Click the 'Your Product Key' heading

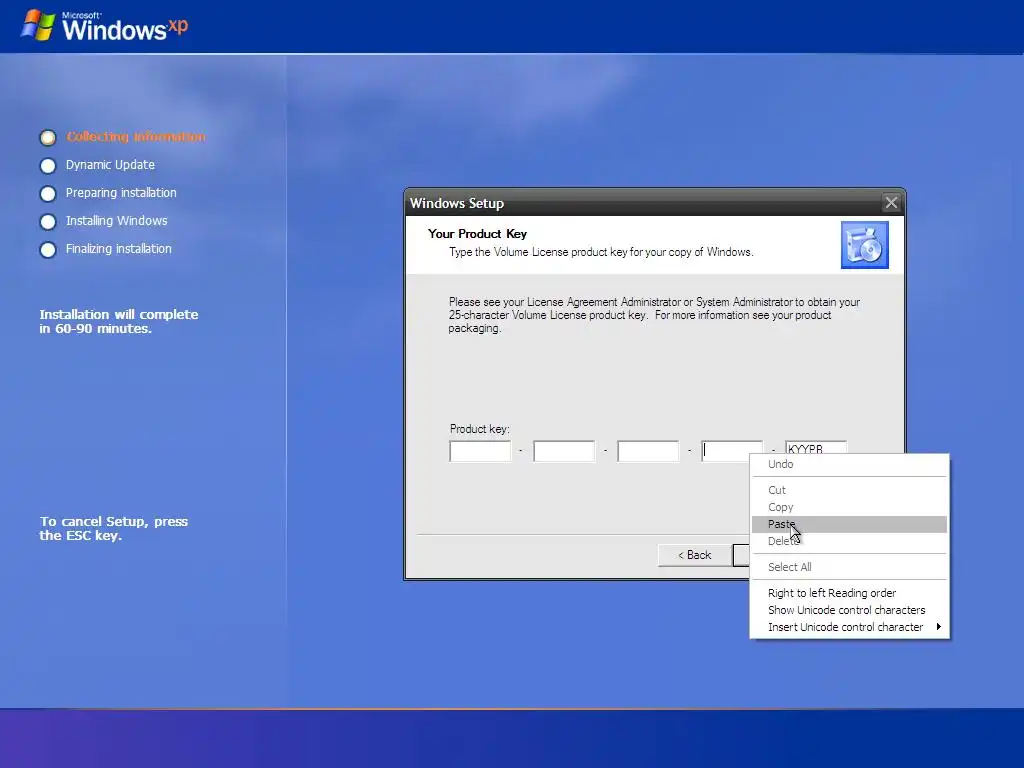click(477, 234)
